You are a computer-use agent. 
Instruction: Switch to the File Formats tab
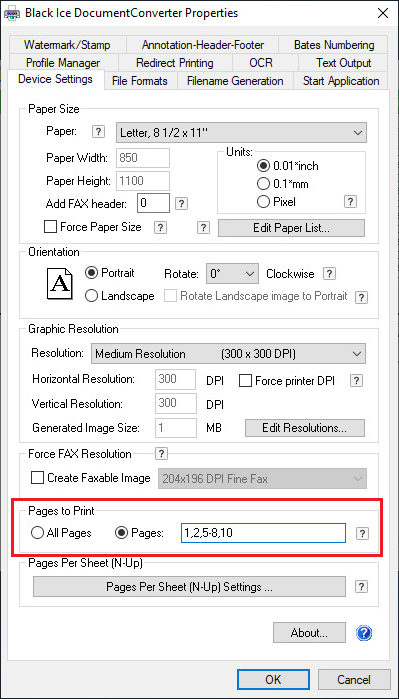(x=140, y=81)
